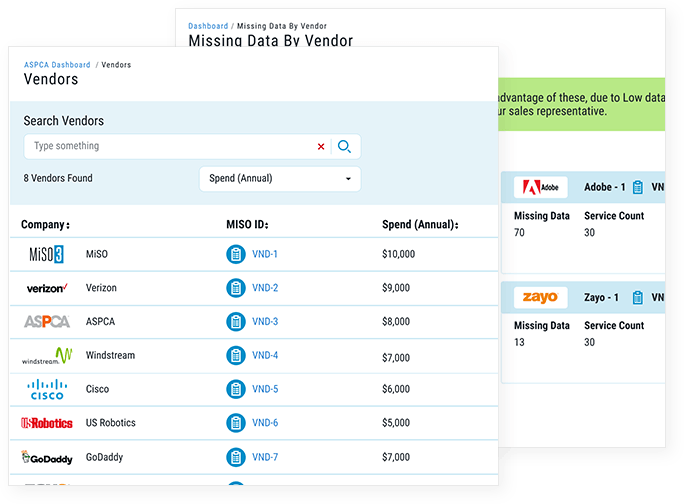Click clipboard icon next to VND-7
The height and width of the screenshot is (504, 684).
236,457
